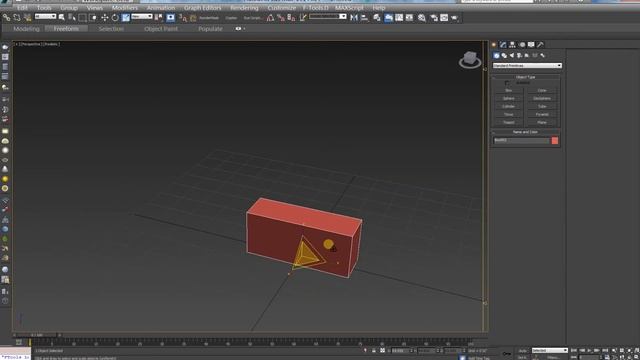Toggle the ribbon display eye icon

point(238,29)
